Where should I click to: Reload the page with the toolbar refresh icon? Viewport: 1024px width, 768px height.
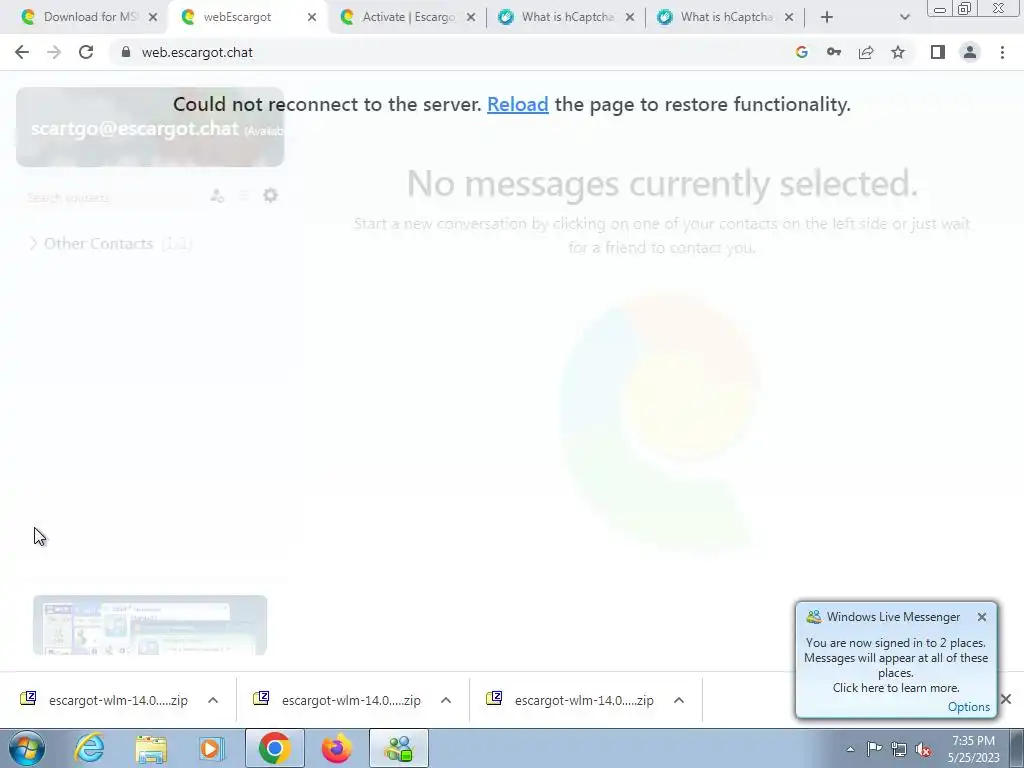coord(86,52)
